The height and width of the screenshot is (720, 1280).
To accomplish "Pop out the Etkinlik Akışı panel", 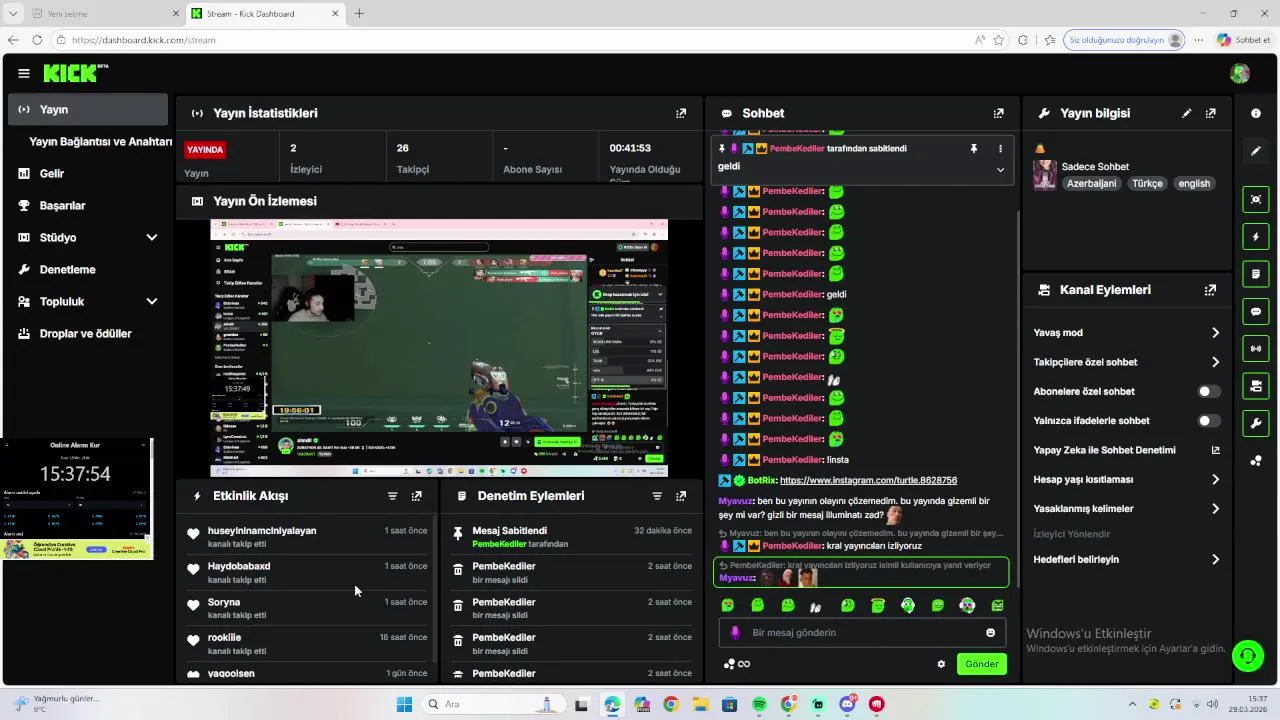I will 417,496.
